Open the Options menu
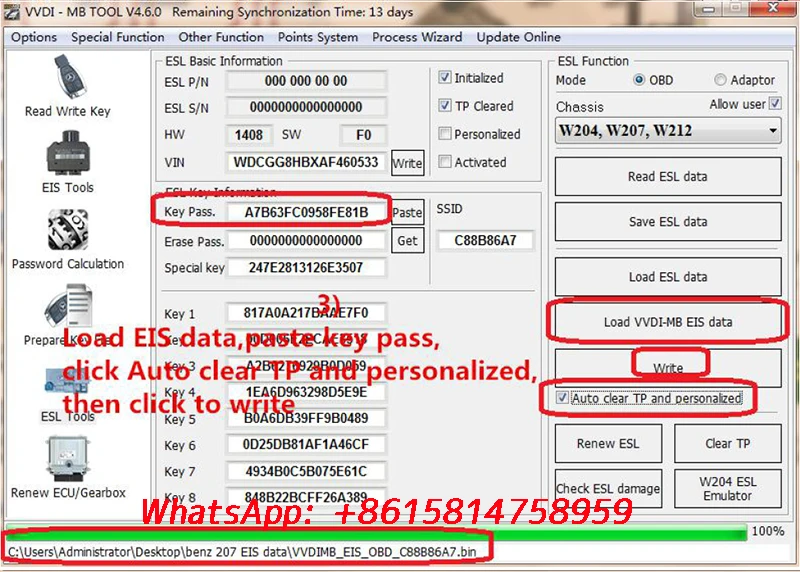This screenshot has height=572, width=800. pyautogui.click(x=34, y=37)
